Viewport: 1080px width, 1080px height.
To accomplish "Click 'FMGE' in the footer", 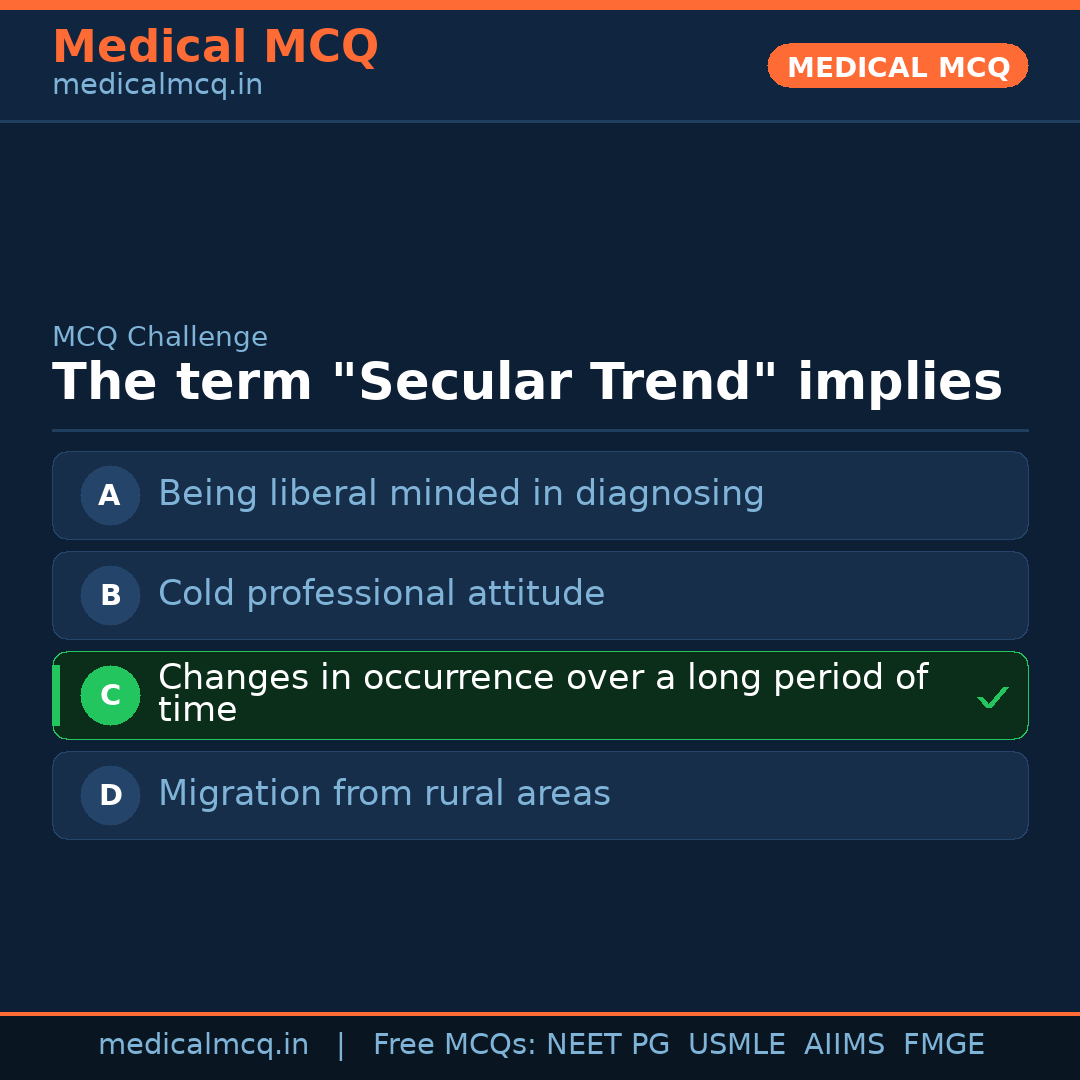I will click(943, 1045).
